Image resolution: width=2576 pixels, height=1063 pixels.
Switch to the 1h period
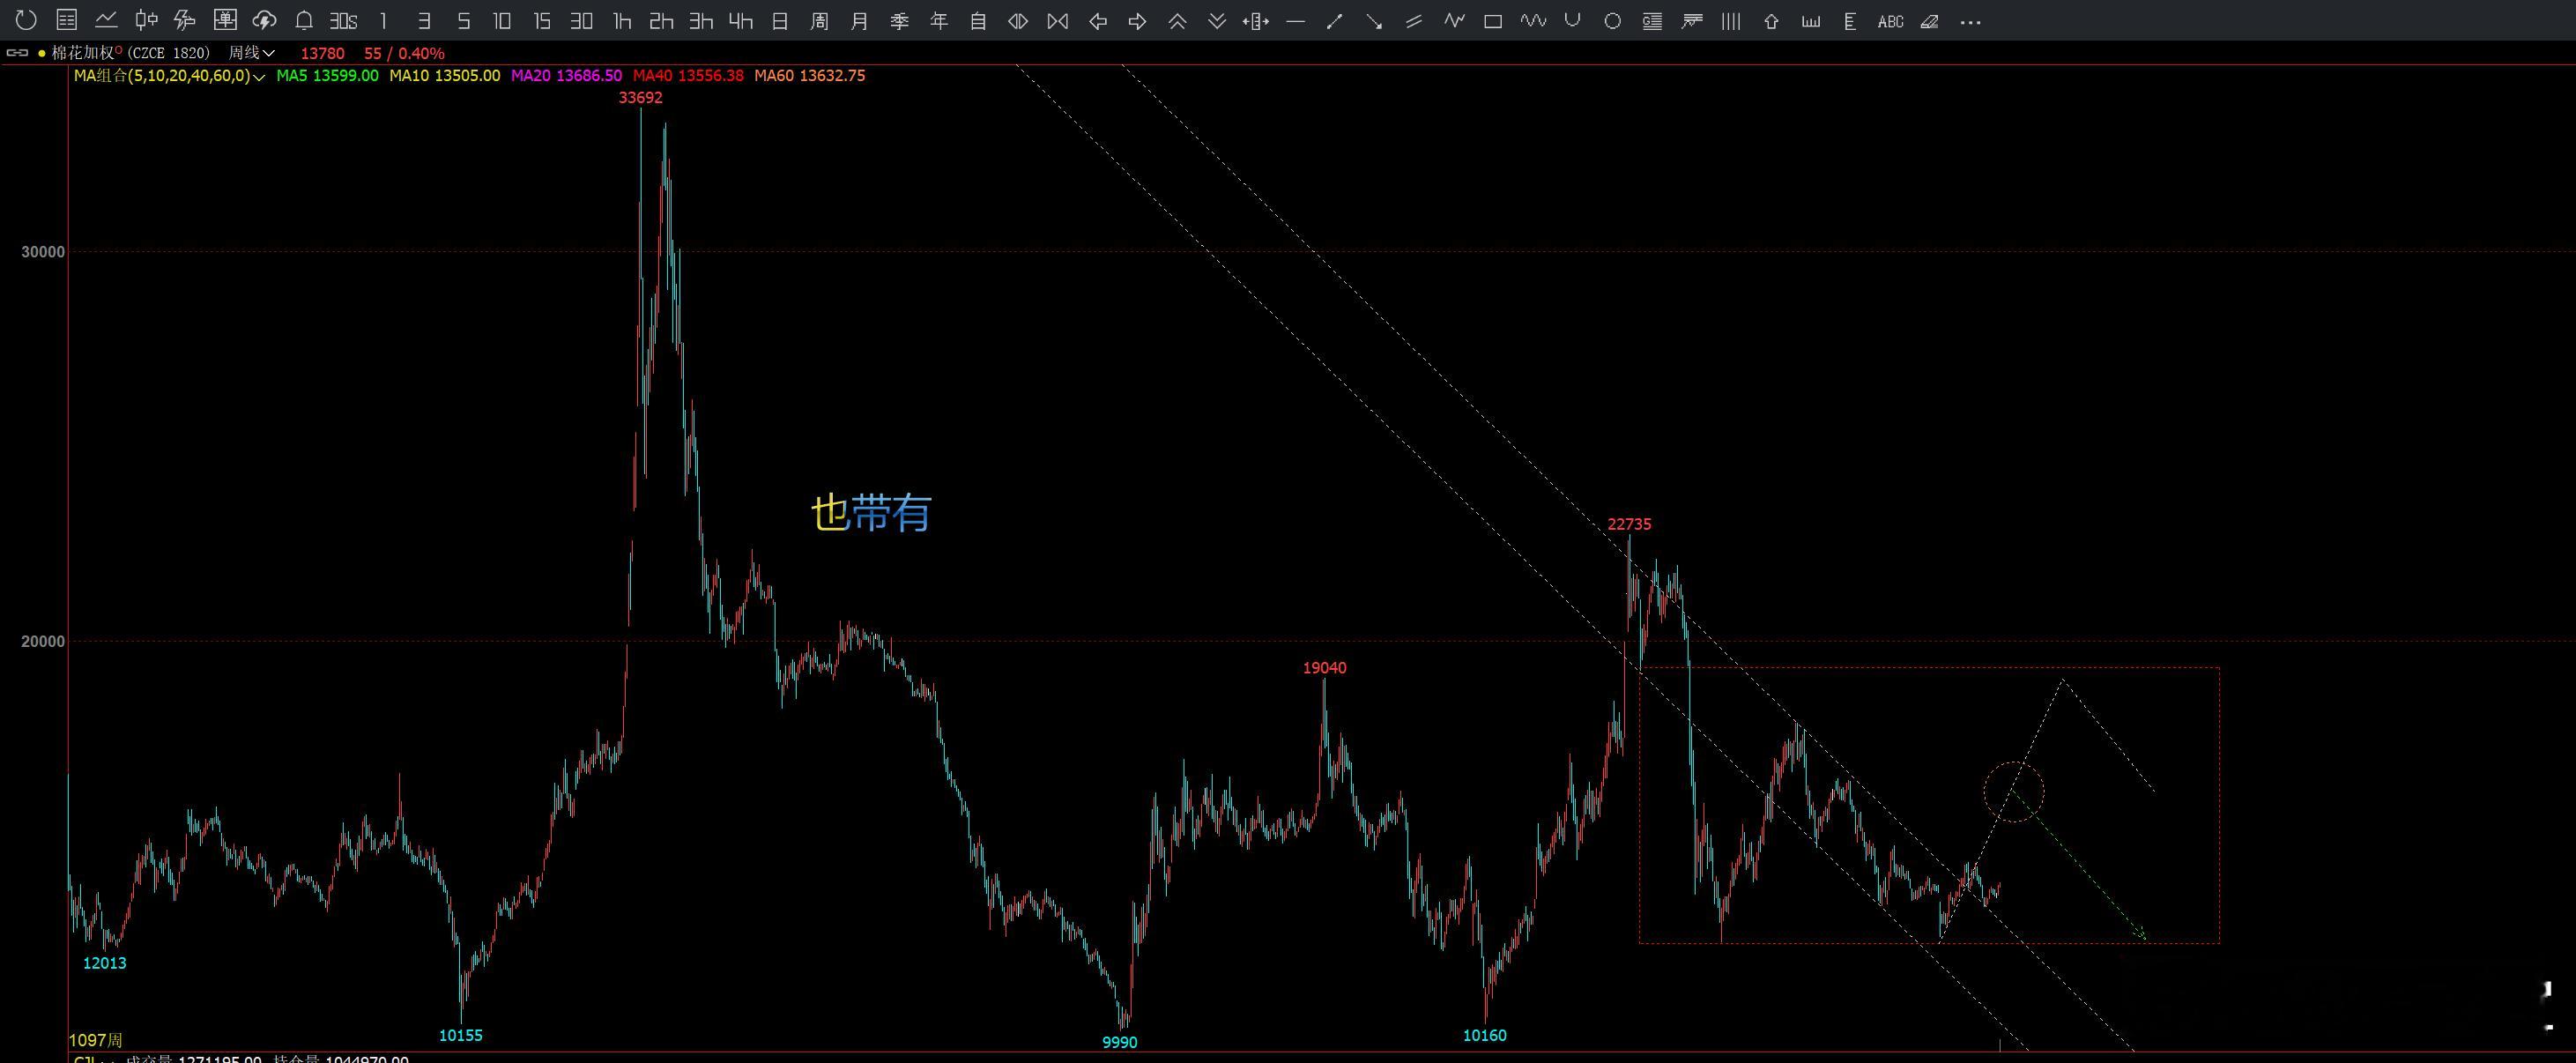coord(622,21)
